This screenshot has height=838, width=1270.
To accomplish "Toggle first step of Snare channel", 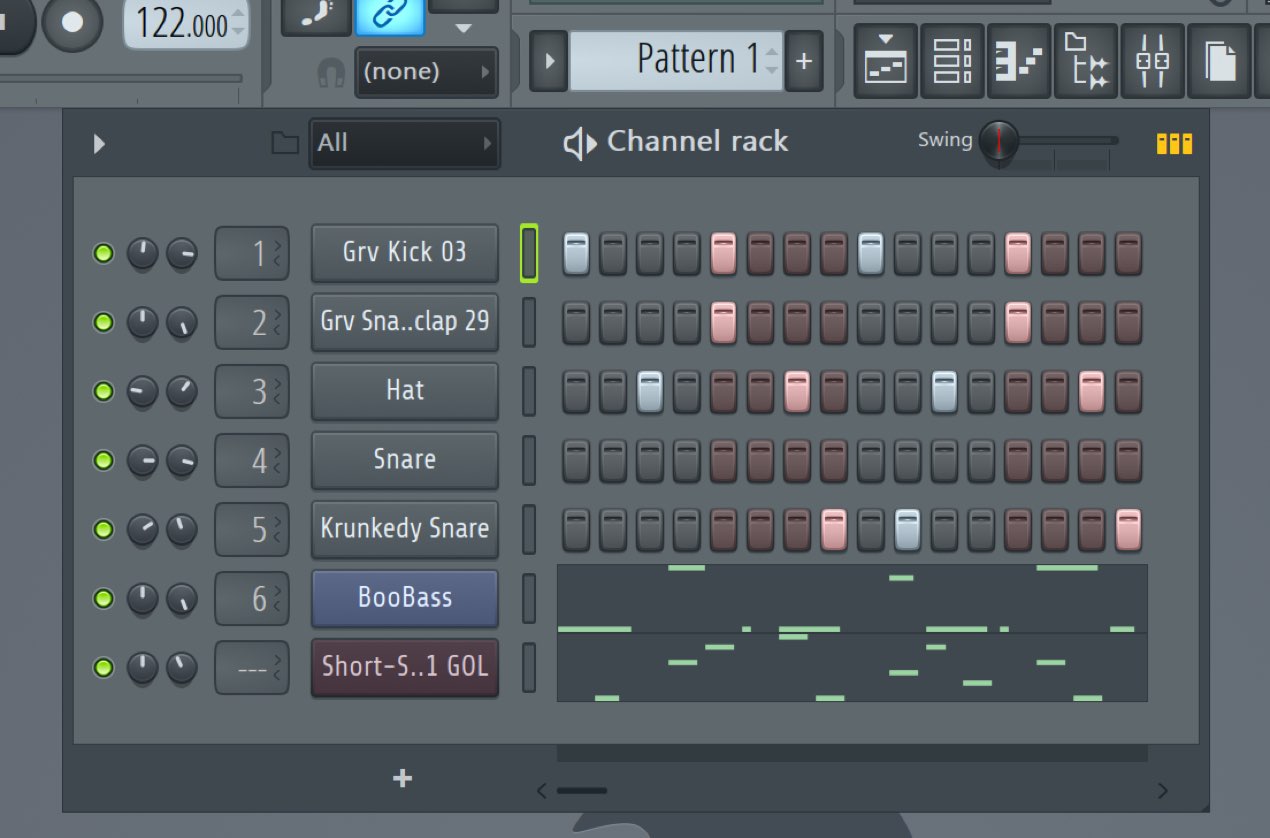I will coord(576,460).
